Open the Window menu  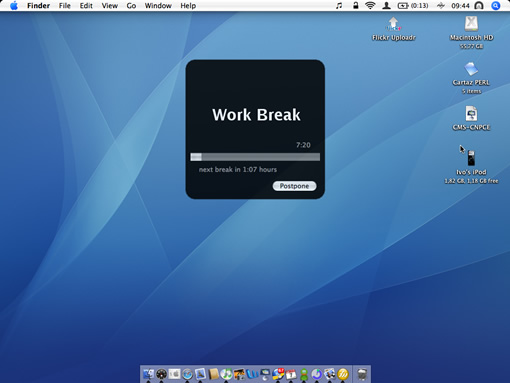(x=158, y=6)
